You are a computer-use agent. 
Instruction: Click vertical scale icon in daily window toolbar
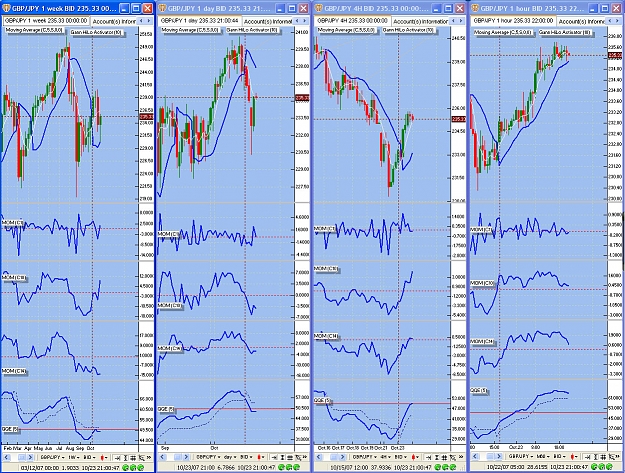(282, 457)
